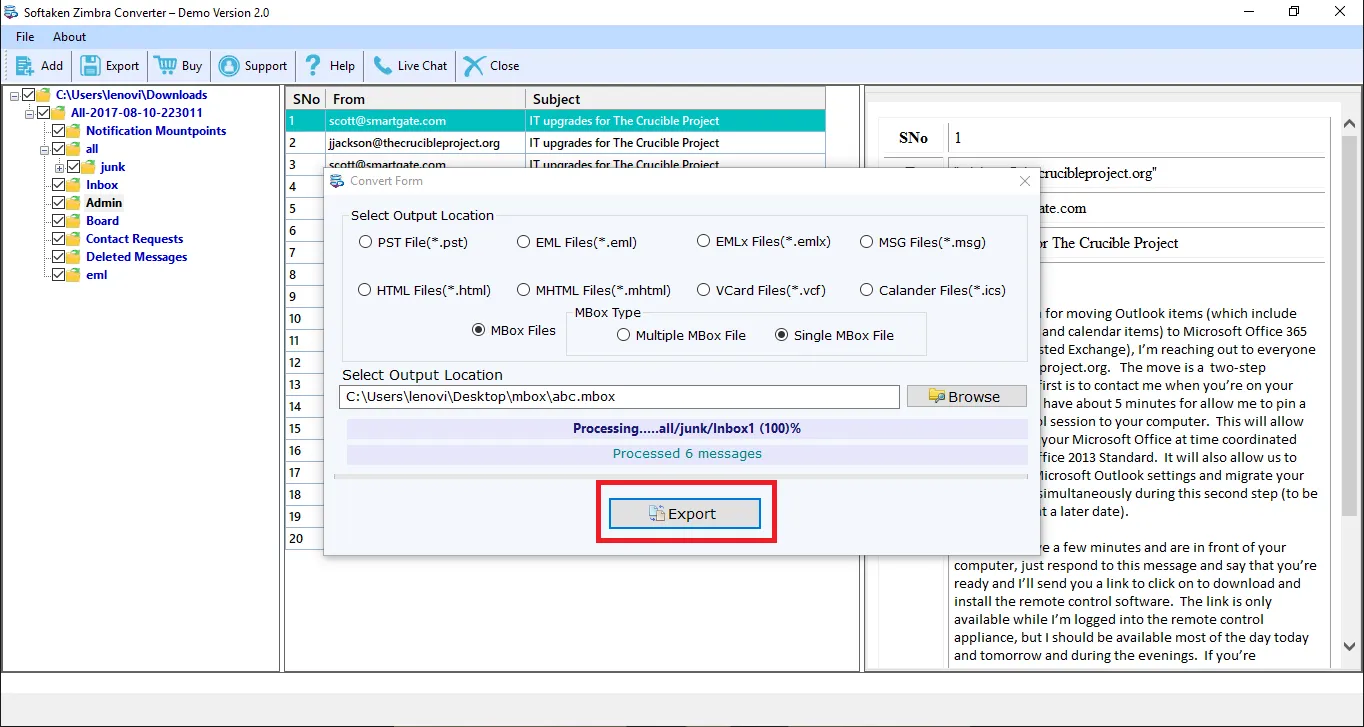Click the folder icon beside the 'all' node
The width and height of the screenshot is (1364, 727).
[74, 149]
